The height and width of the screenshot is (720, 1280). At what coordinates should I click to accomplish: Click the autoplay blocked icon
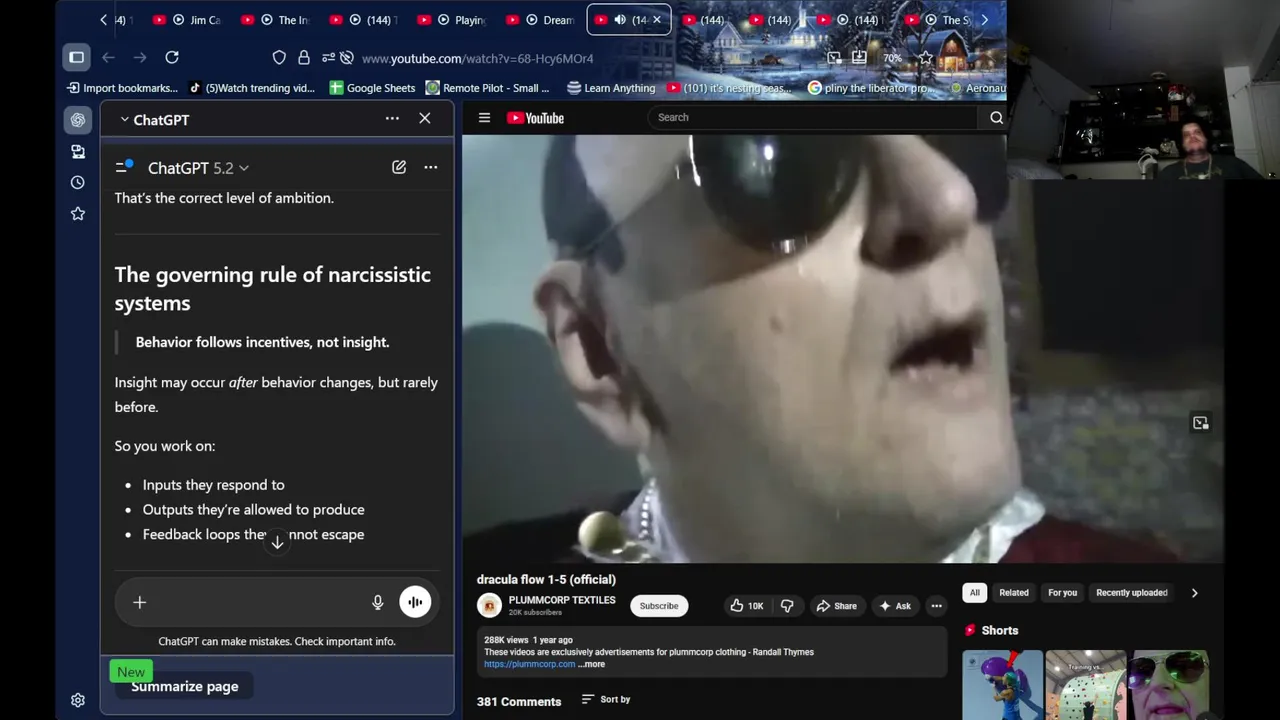(x=346, y=58)
